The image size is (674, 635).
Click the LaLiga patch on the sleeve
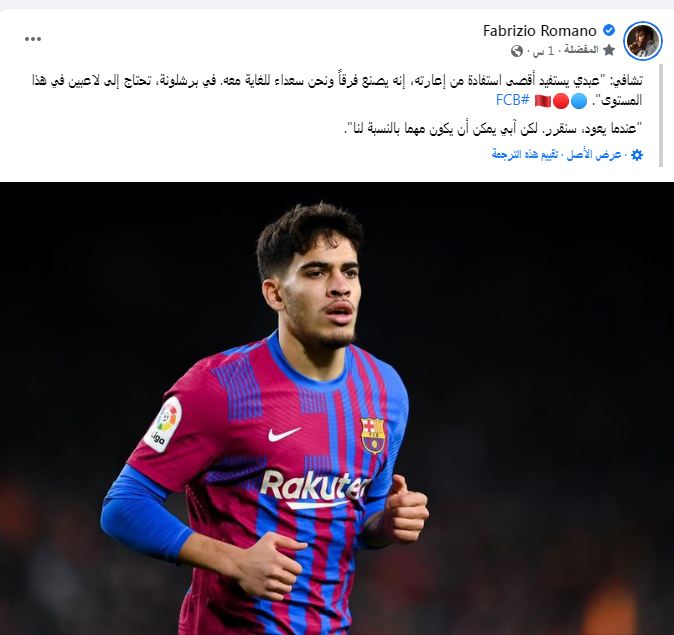tap(163, 424)
